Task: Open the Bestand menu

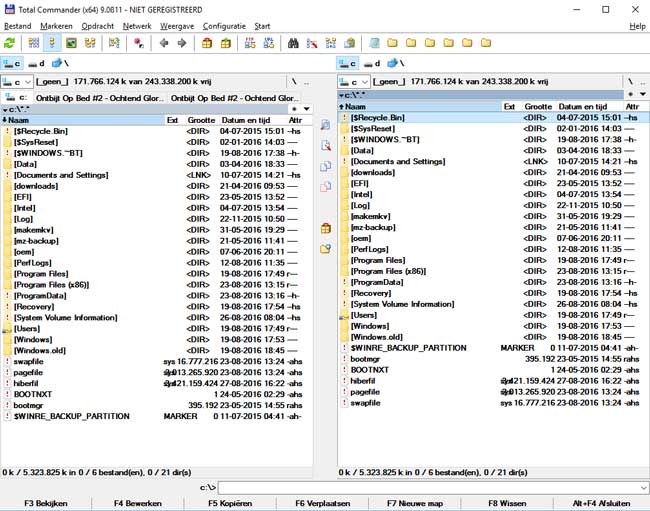Action: tap(17, 26)
